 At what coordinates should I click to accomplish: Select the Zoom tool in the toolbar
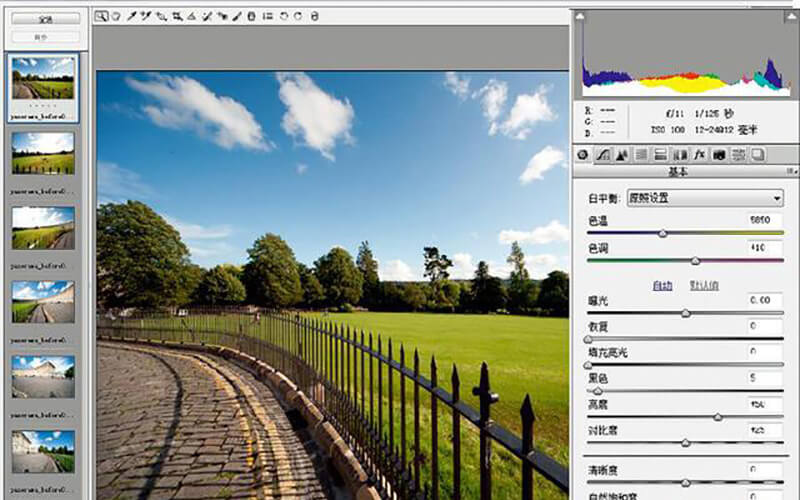point(102,16)
